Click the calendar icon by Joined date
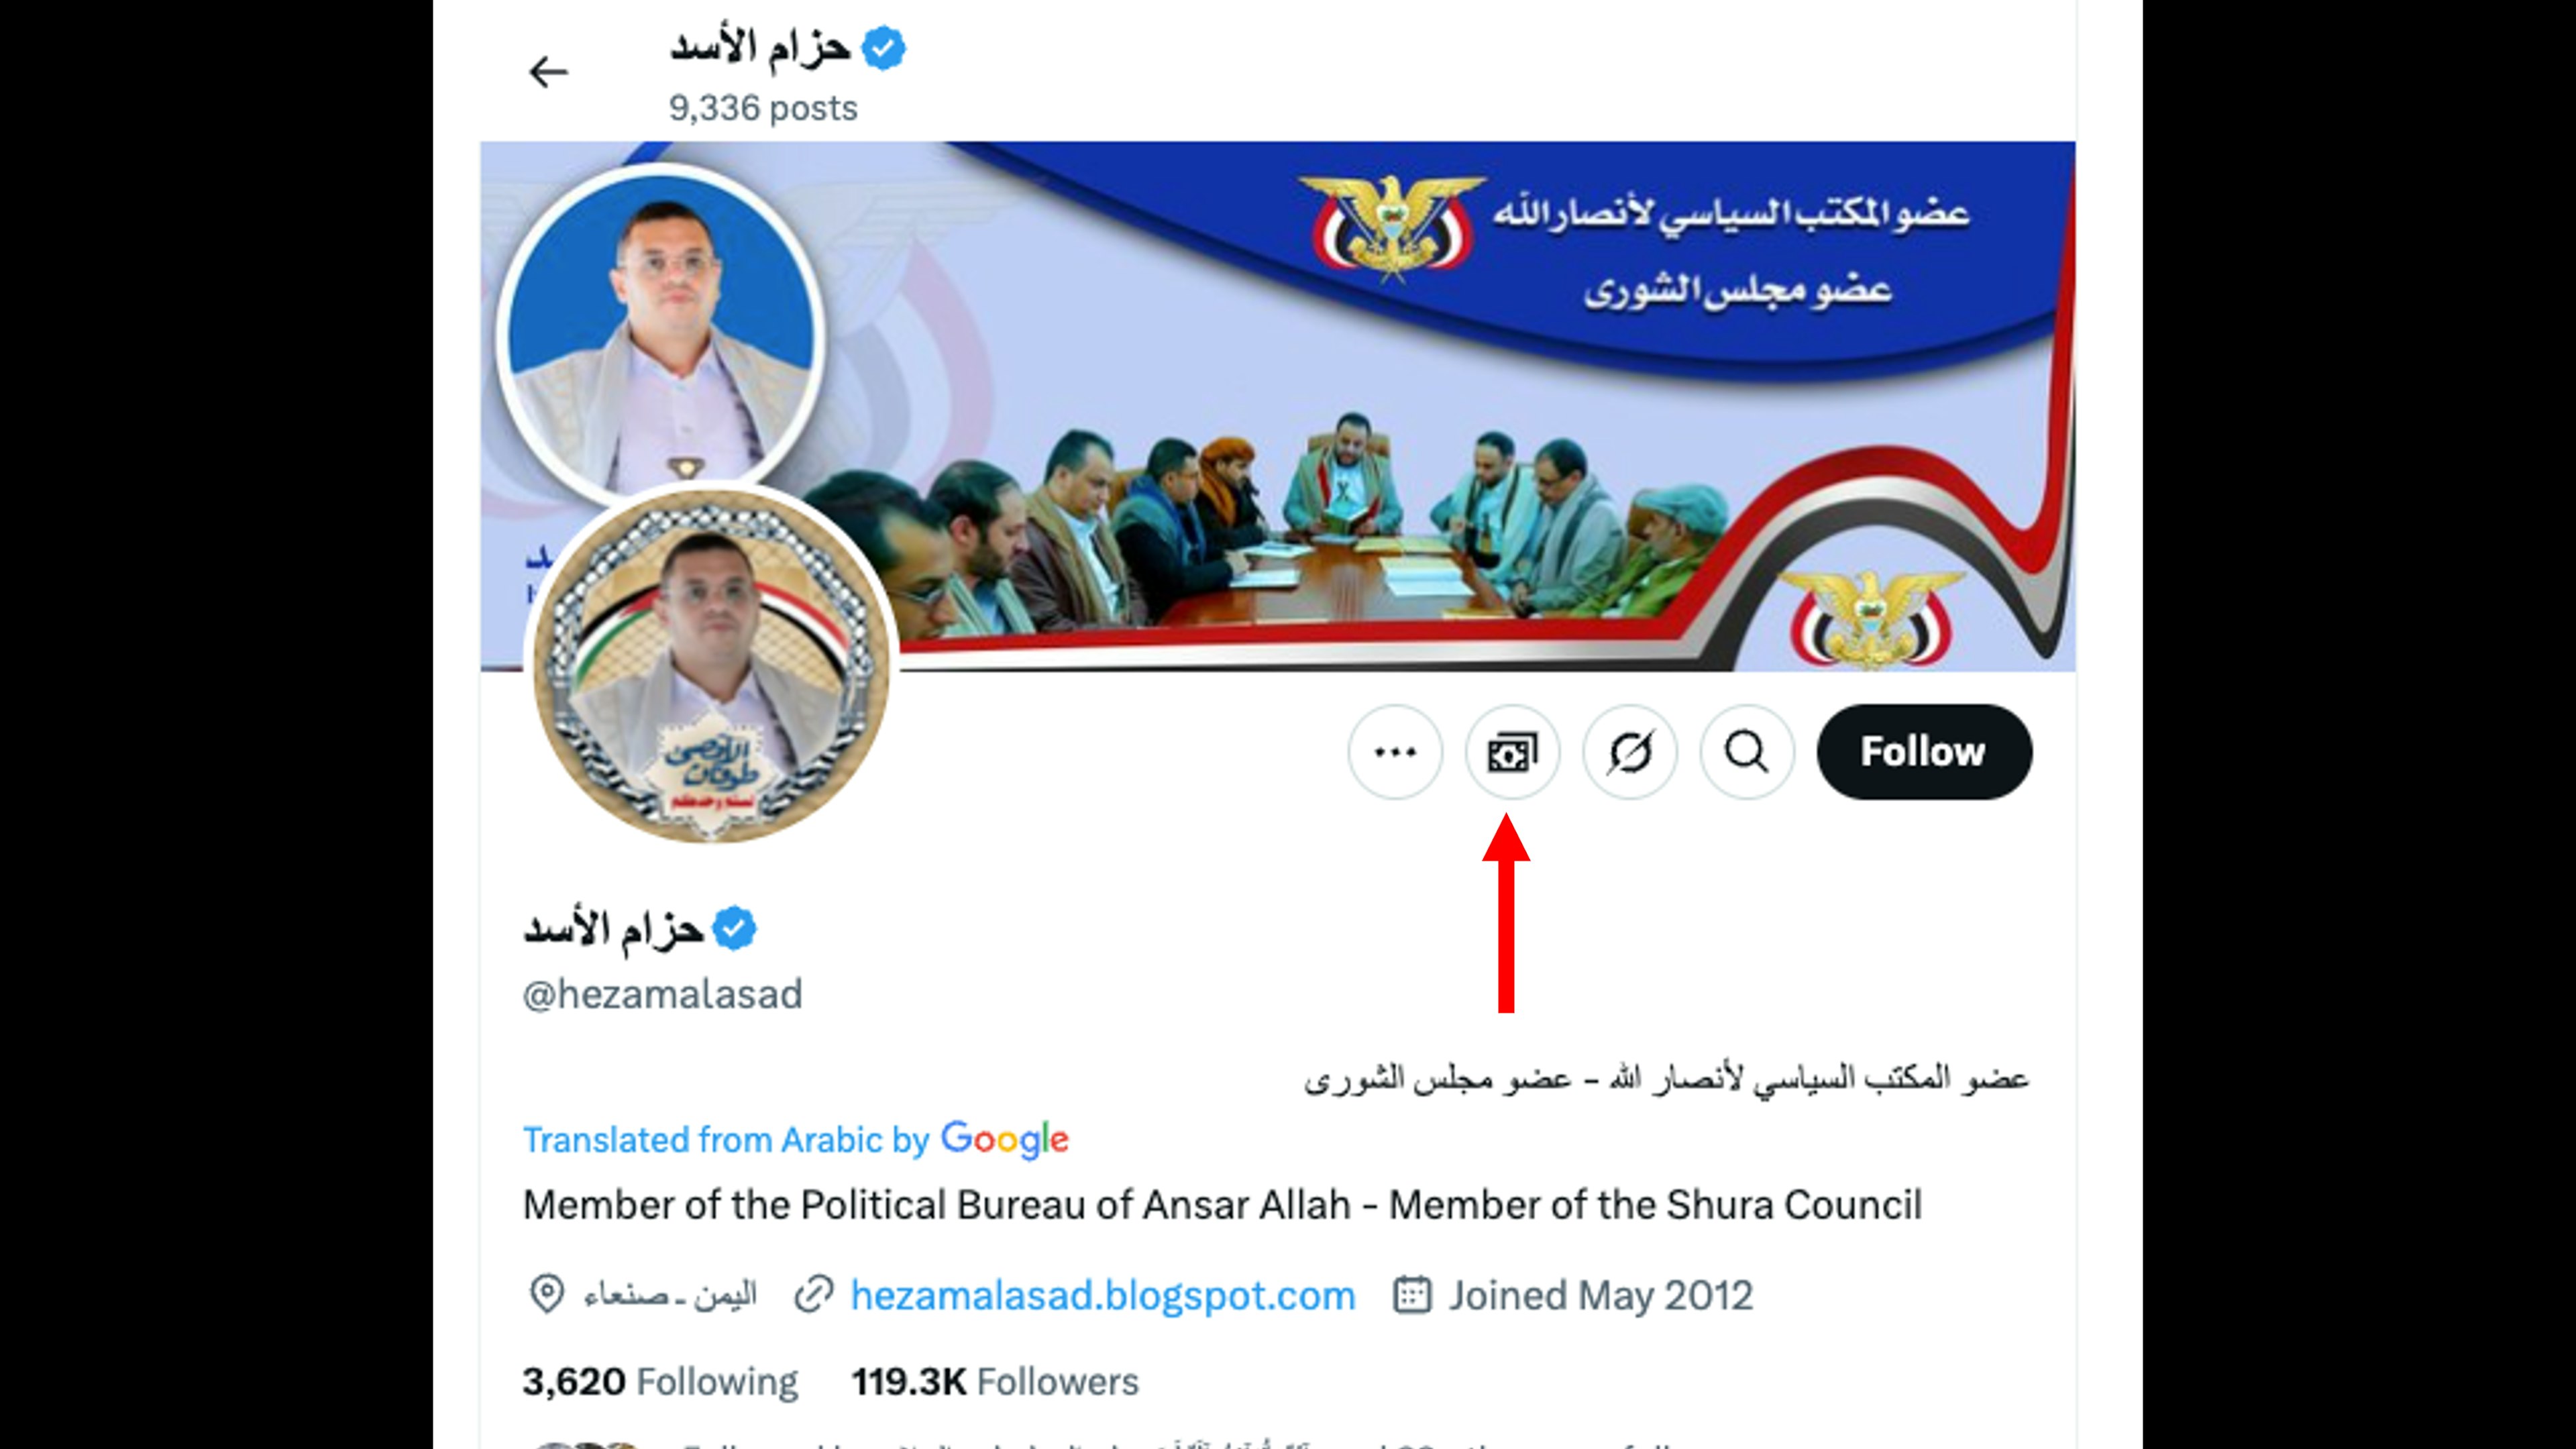The width and height of the screenshot is (2576, 1449). click(x=1412, y=1294)
